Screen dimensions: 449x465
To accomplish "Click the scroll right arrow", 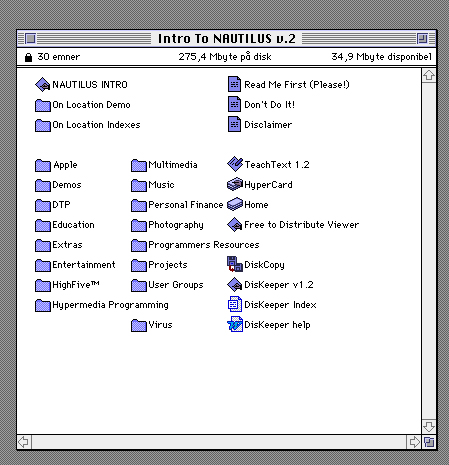I will [414, 442].
